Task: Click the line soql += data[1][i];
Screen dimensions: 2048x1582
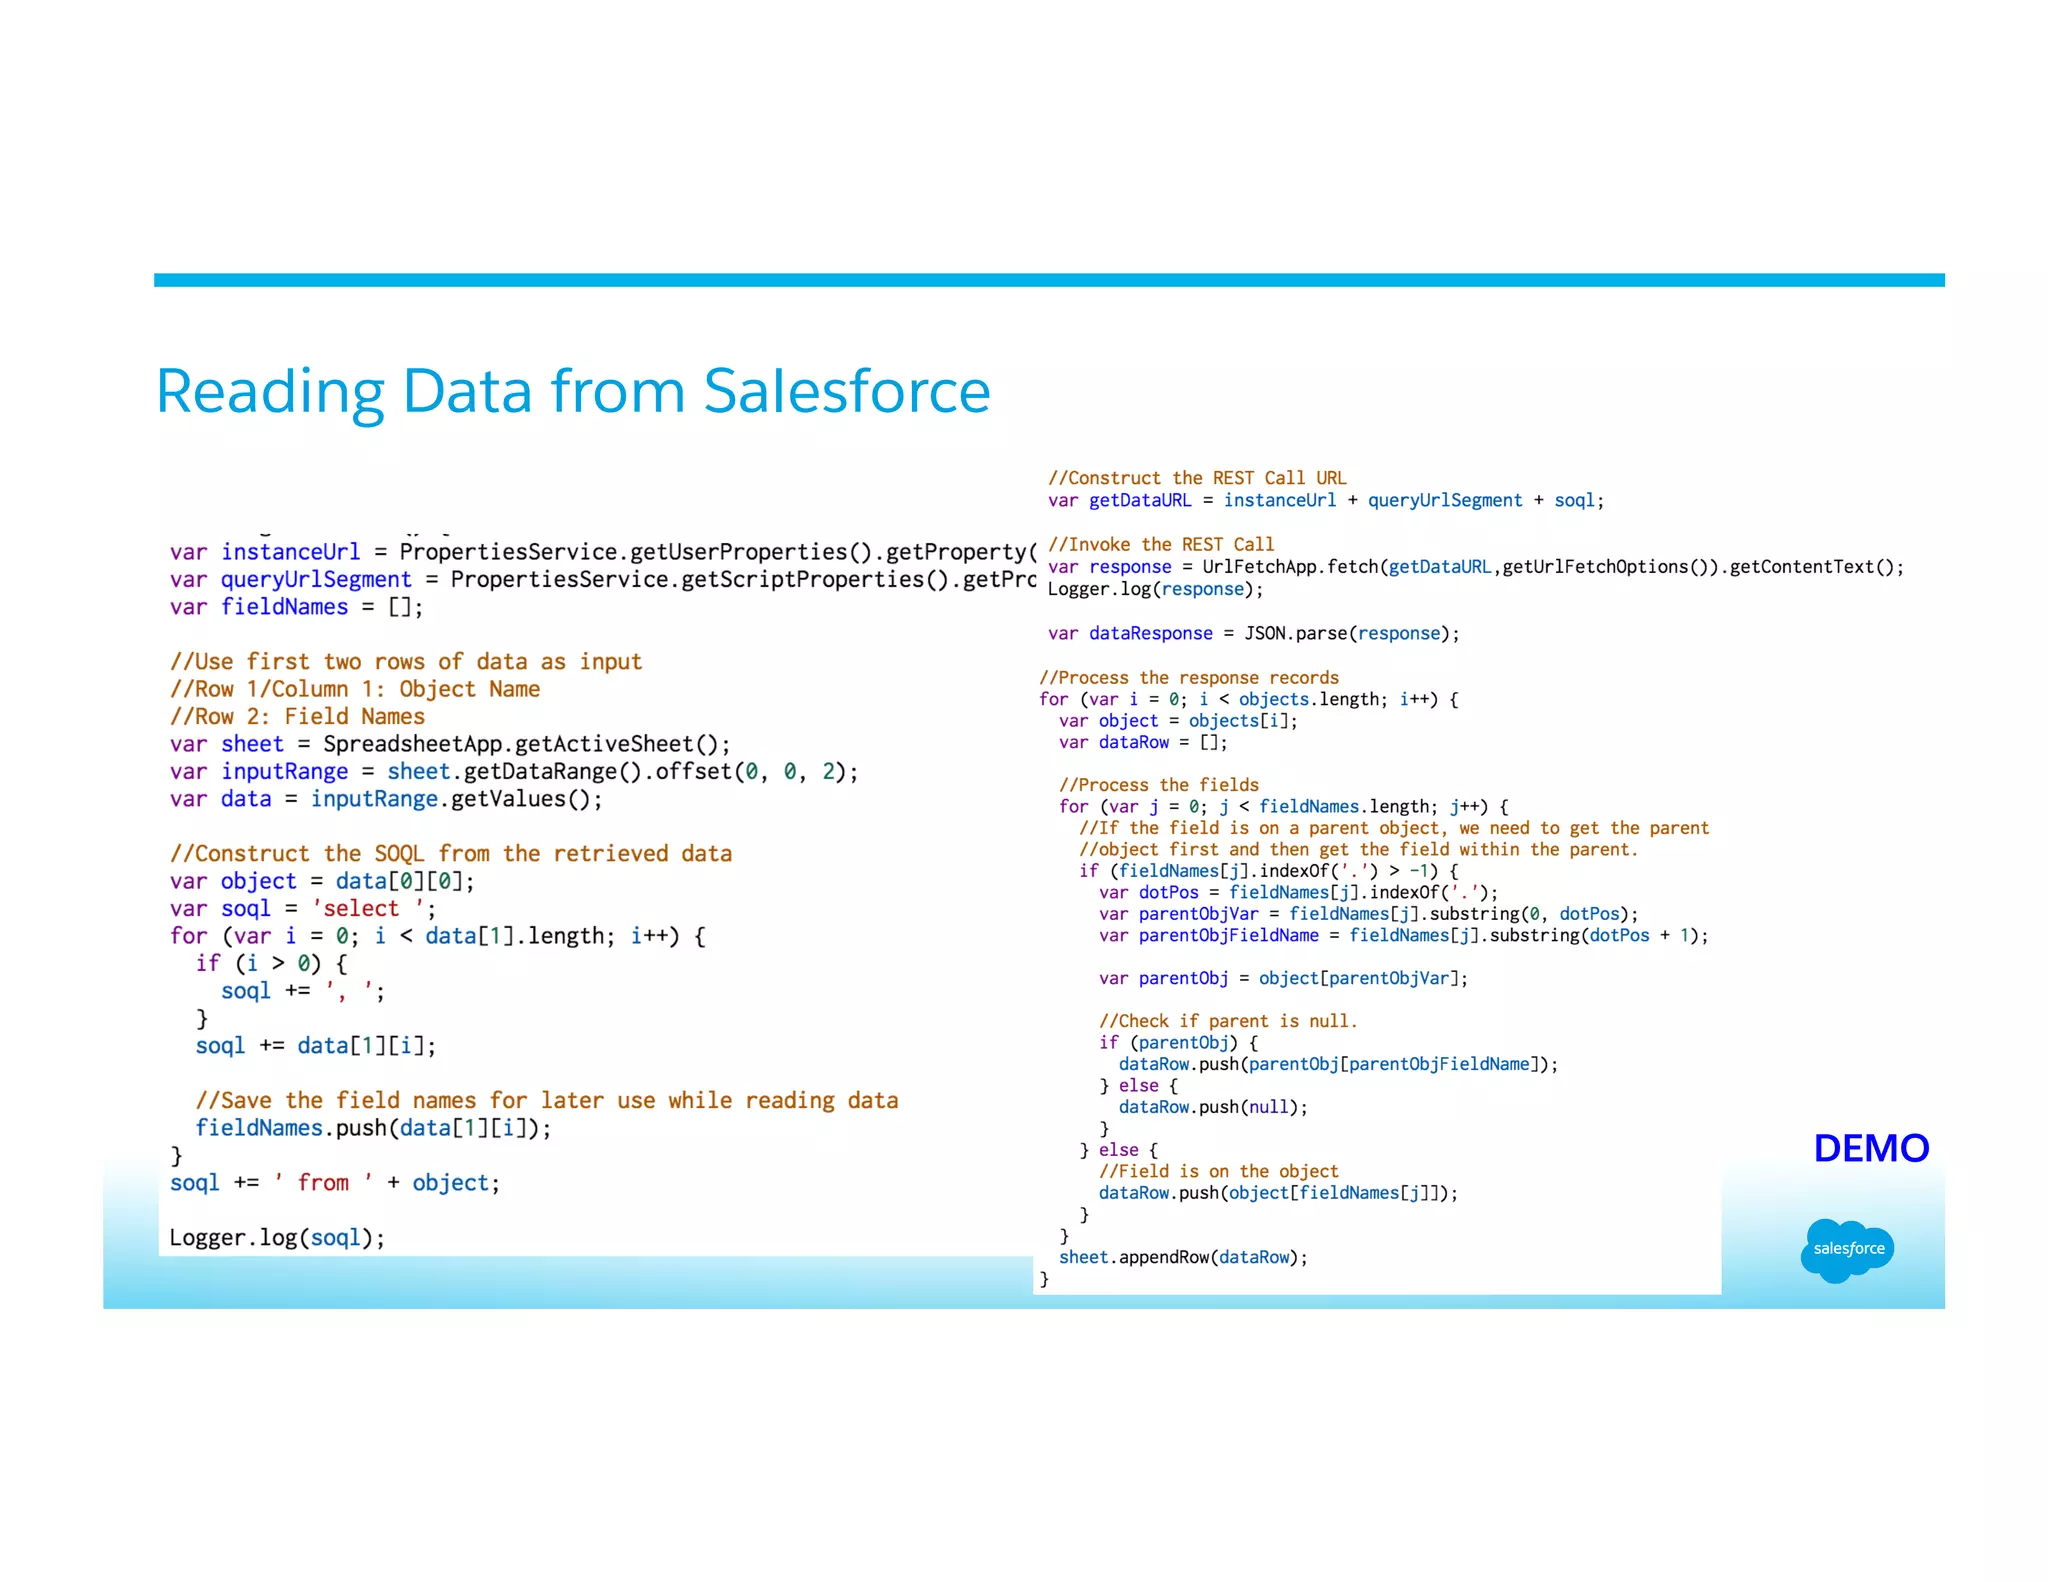Action: coord(316,1046)
